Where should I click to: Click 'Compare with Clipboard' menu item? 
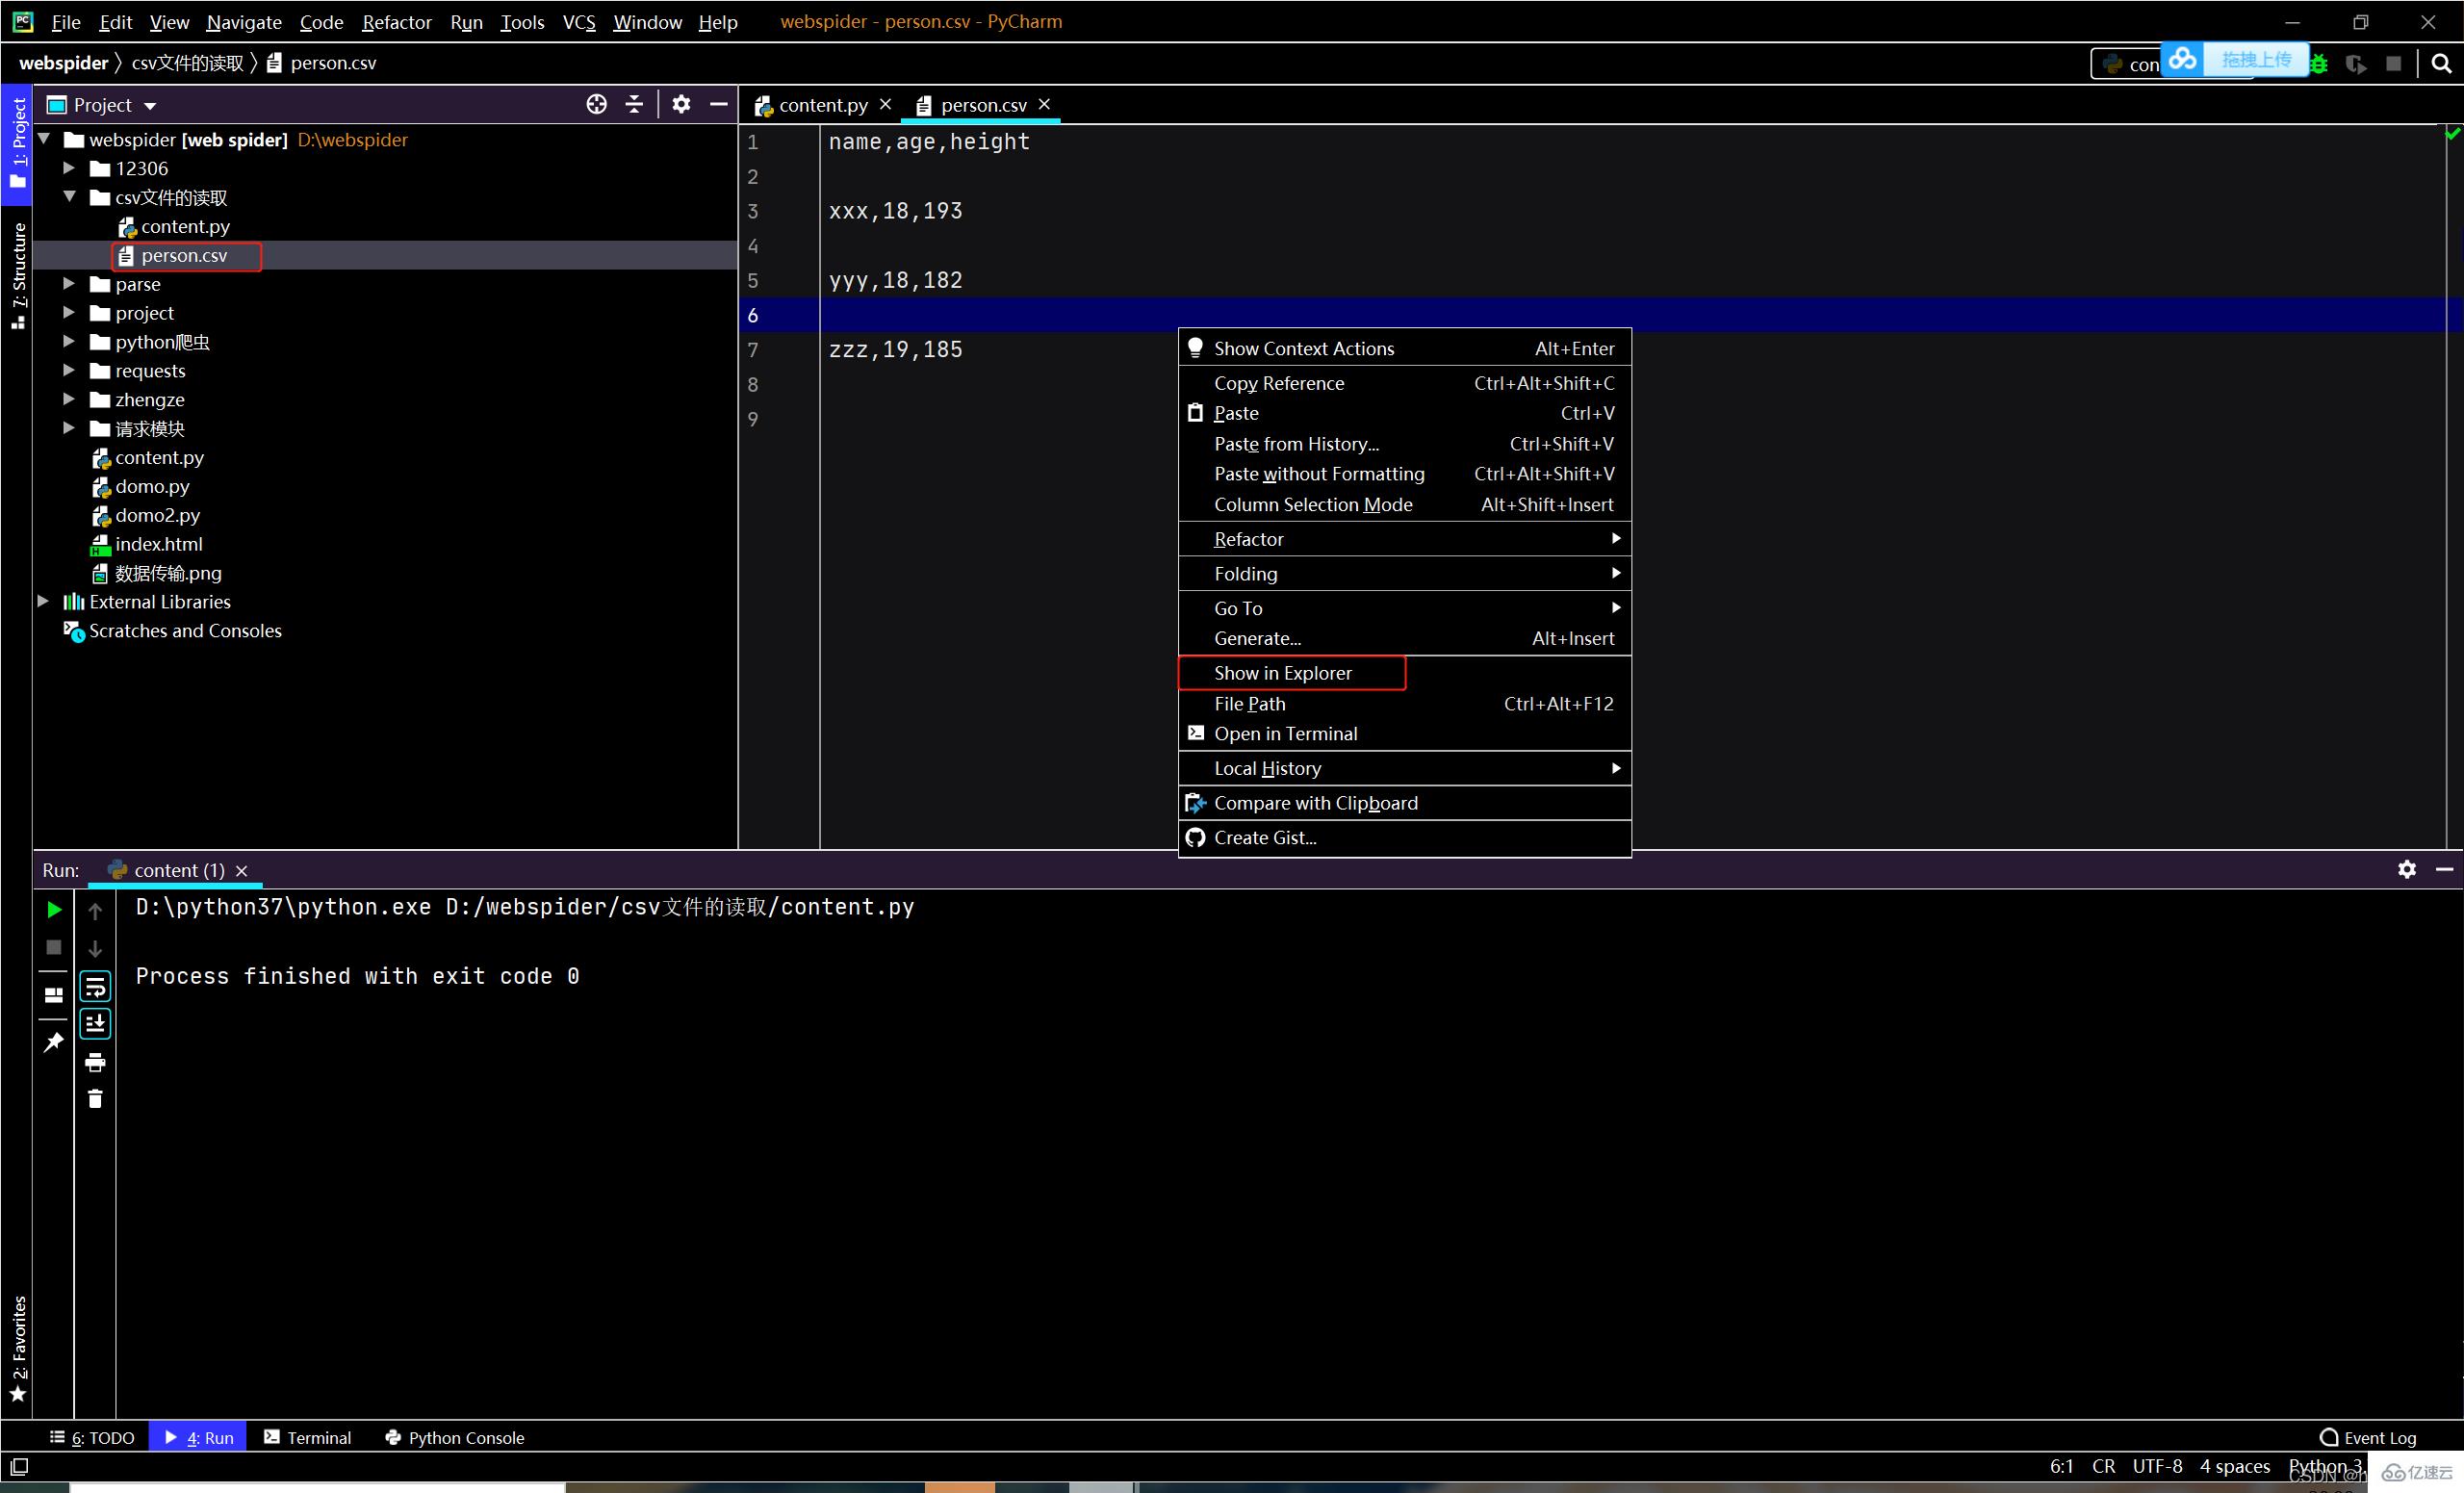1317,801
